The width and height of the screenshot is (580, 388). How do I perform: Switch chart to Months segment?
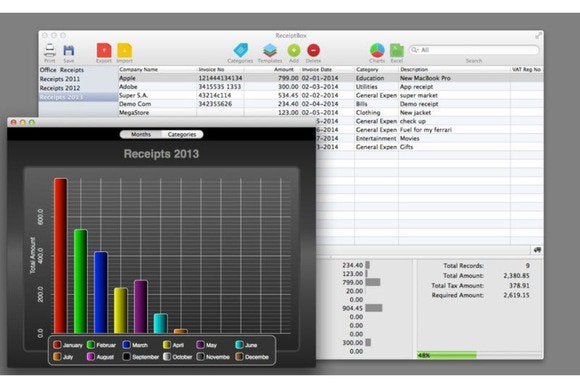tap(141, 134)
